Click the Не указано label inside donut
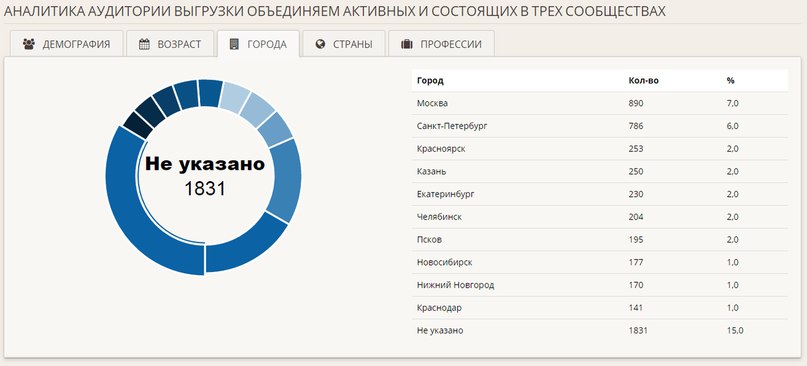The height and width of the screenshot is (366, 807). pyautogui.click(x=205, y=164)
